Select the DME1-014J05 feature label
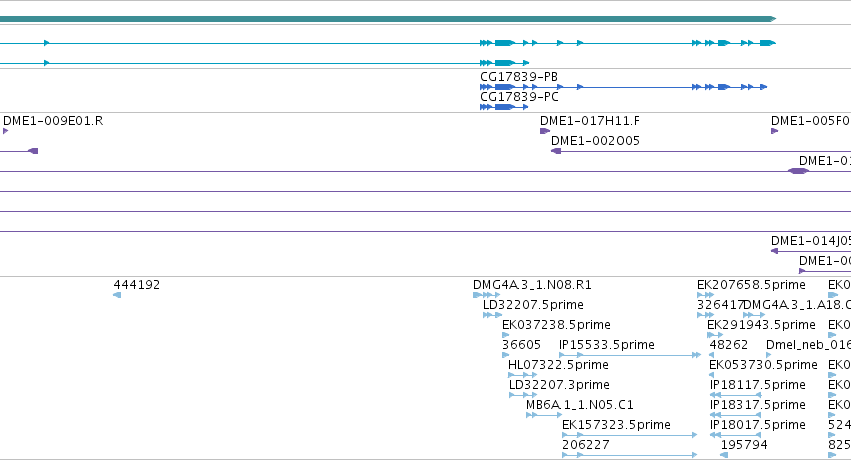The image size is (851, 460). pos(811,241)
